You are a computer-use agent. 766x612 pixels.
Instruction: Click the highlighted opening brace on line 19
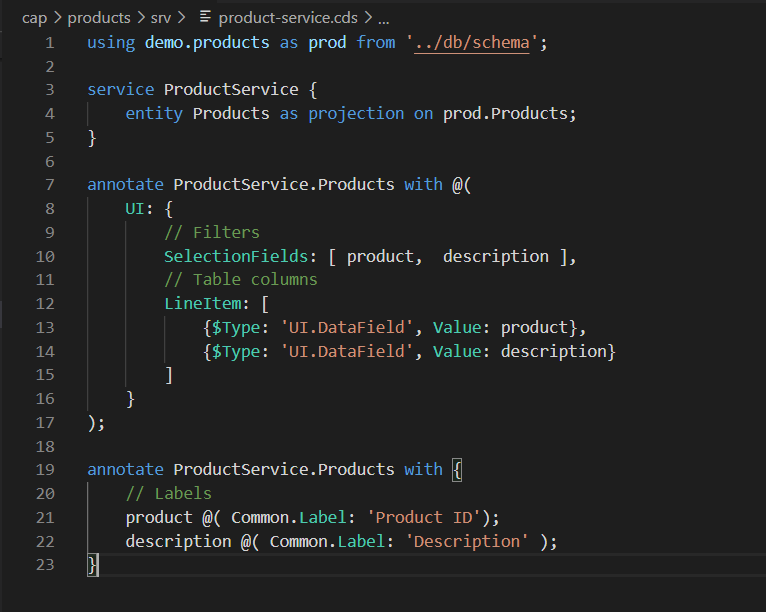[457, 470]
